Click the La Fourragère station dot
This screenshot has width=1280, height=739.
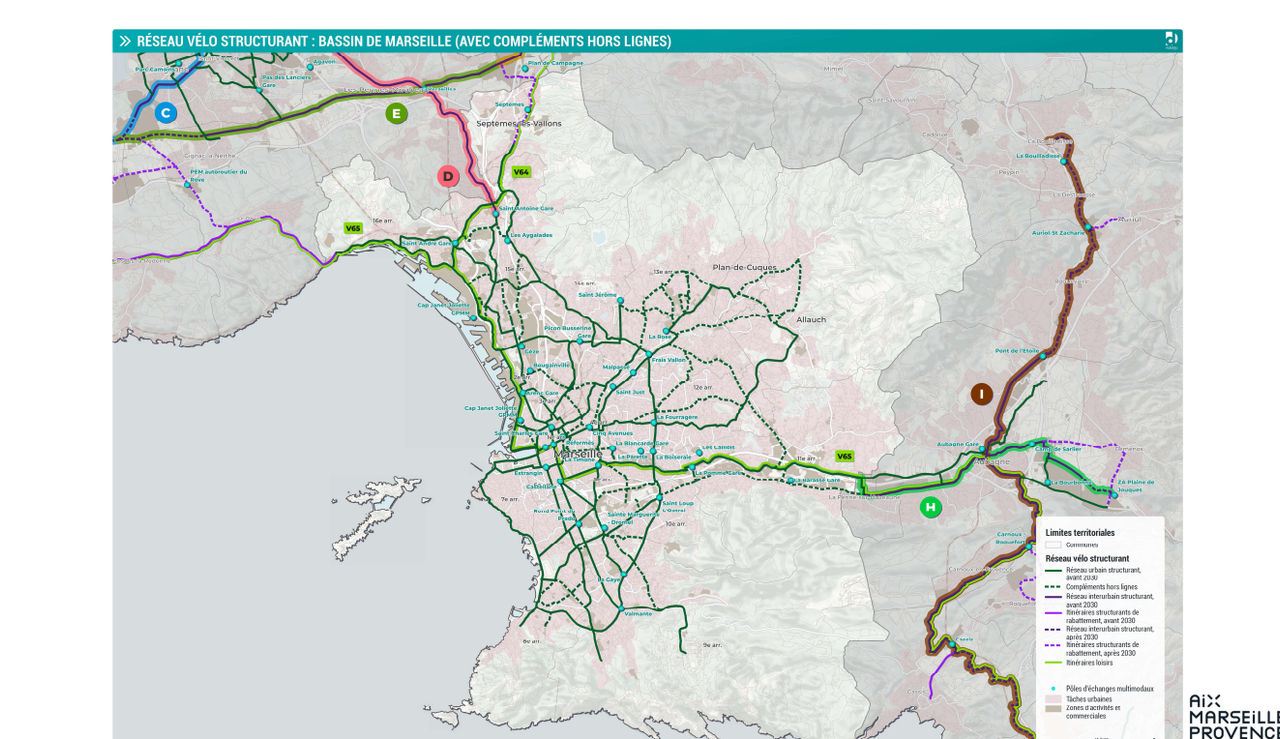pyautogui.click(x=654, y=423)
